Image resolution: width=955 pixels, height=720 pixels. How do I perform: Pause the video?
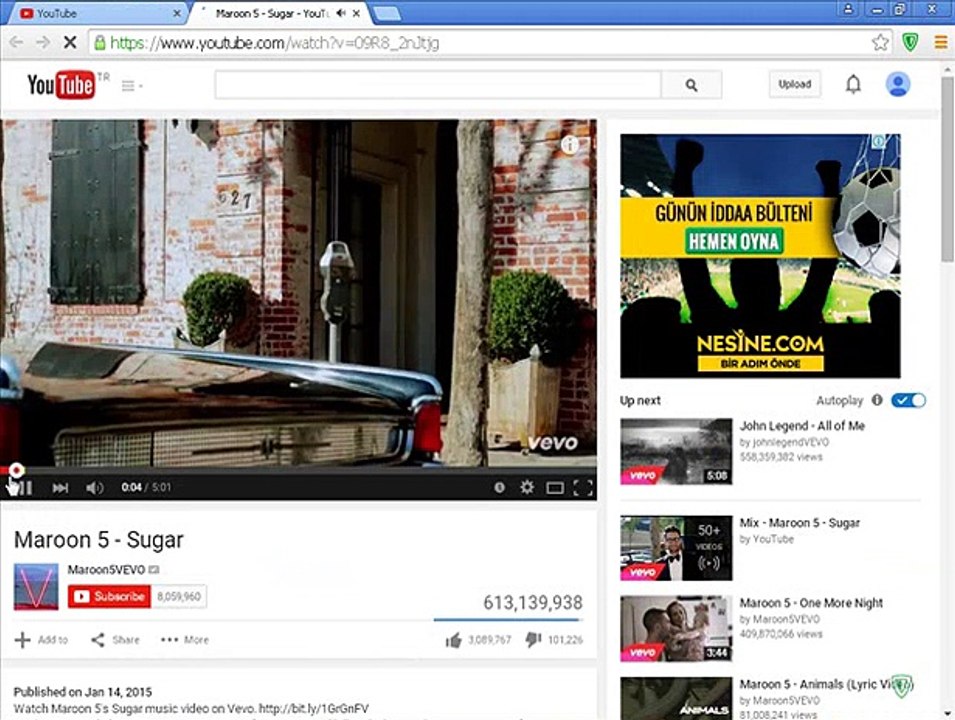[x=24, y=487]
